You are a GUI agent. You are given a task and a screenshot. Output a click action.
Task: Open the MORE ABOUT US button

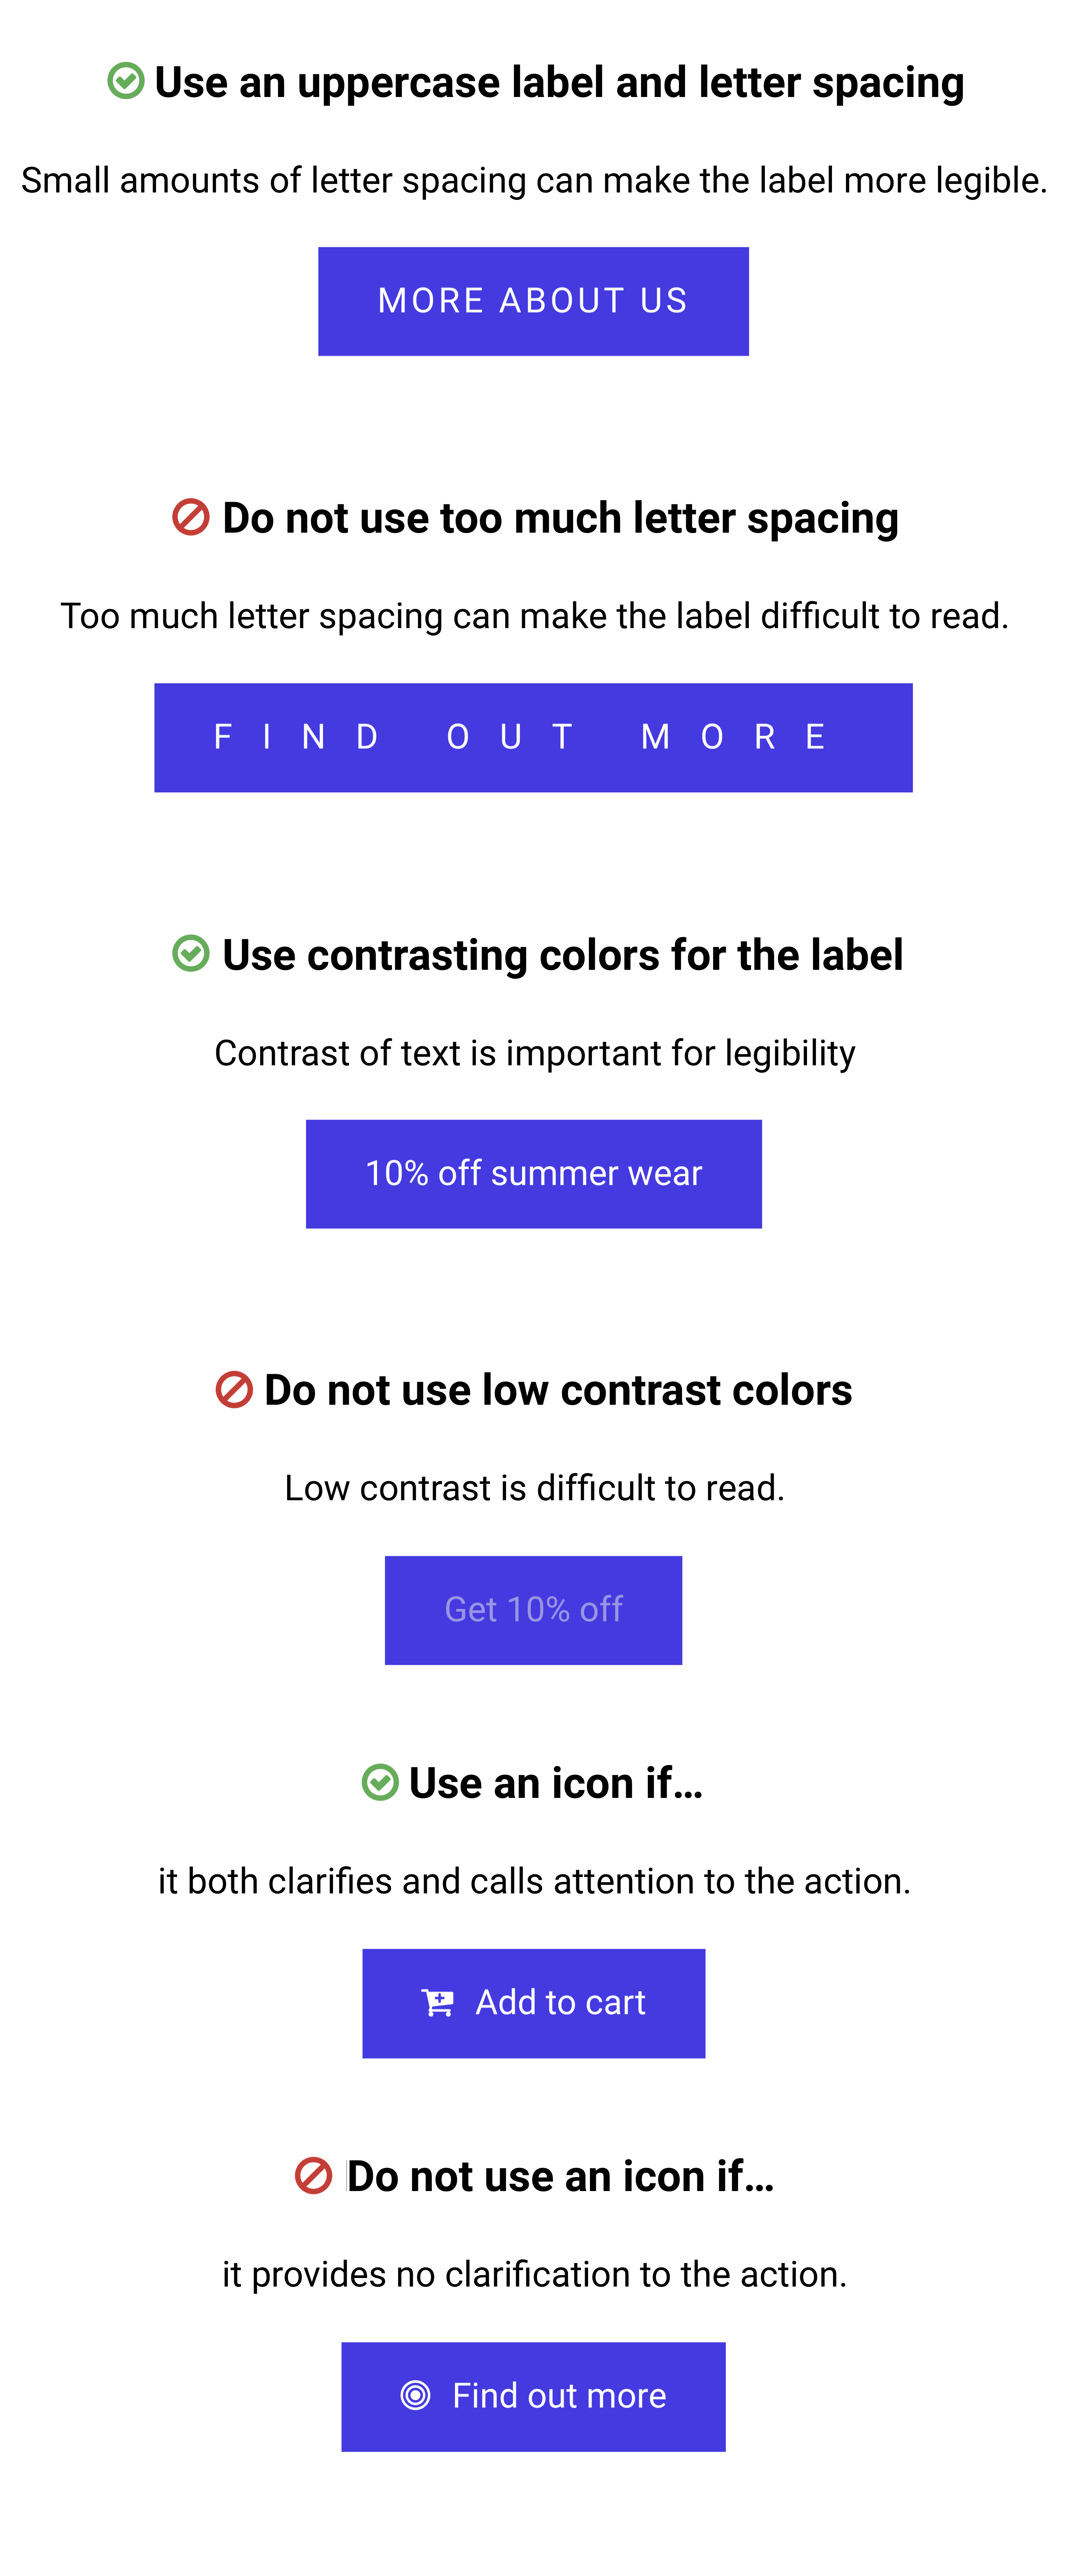pos(533,301)
